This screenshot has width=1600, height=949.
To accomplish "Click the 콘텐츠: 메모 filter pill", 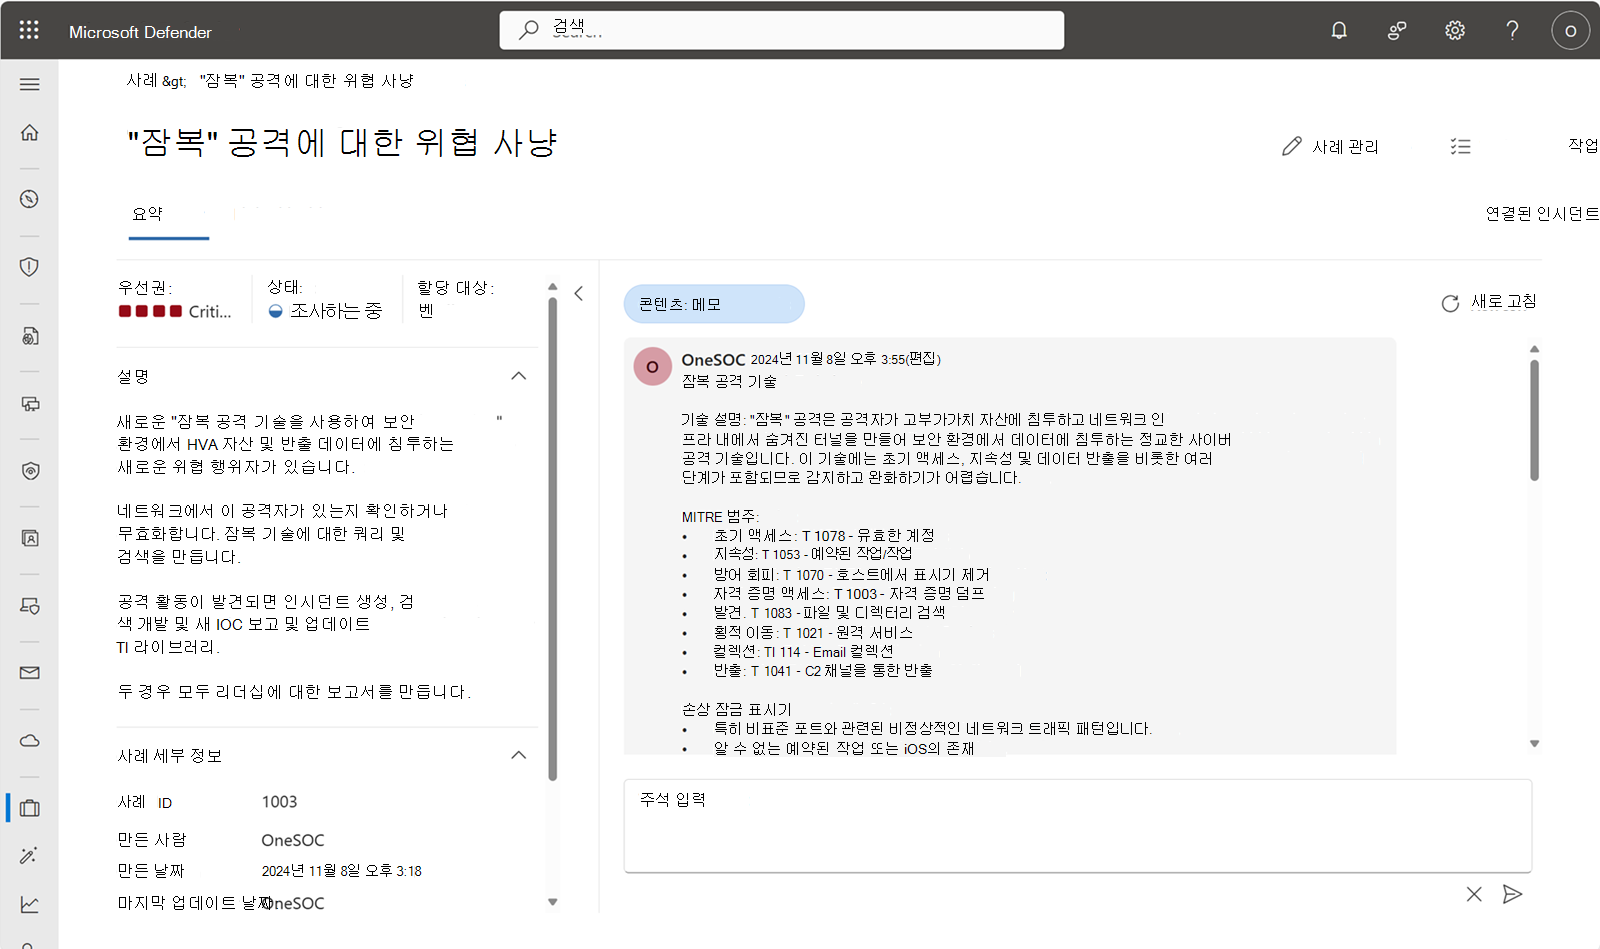I will 714,304.
